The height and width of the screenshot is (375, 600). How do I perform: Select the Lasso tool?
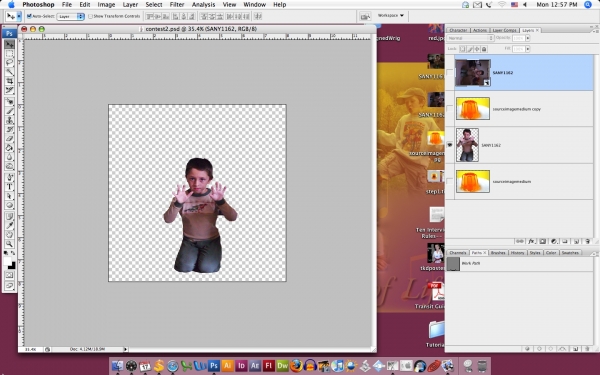9,62
